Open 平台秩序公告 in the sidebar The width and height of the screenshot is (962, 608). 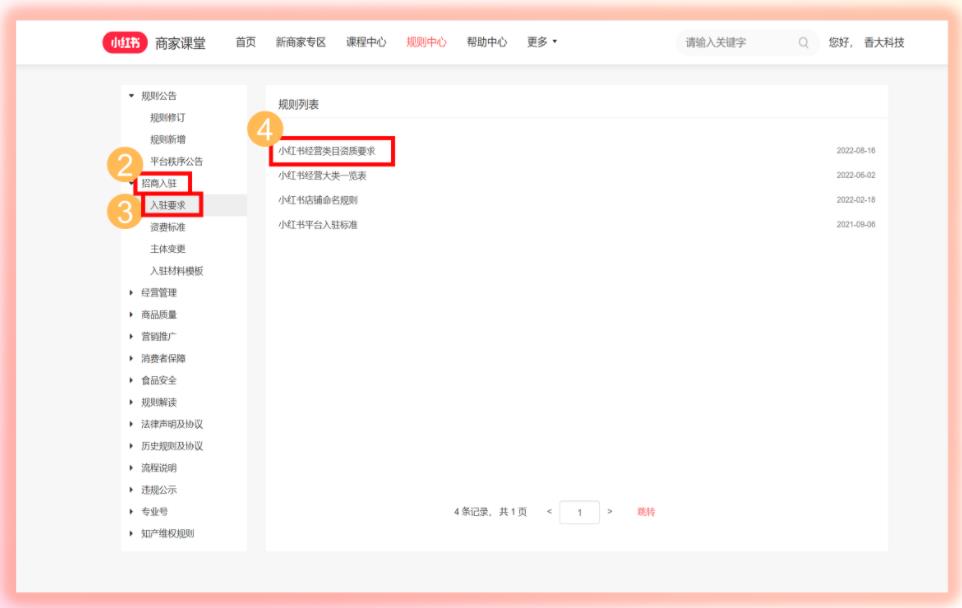pyautogui.click(x=176, y=161)
